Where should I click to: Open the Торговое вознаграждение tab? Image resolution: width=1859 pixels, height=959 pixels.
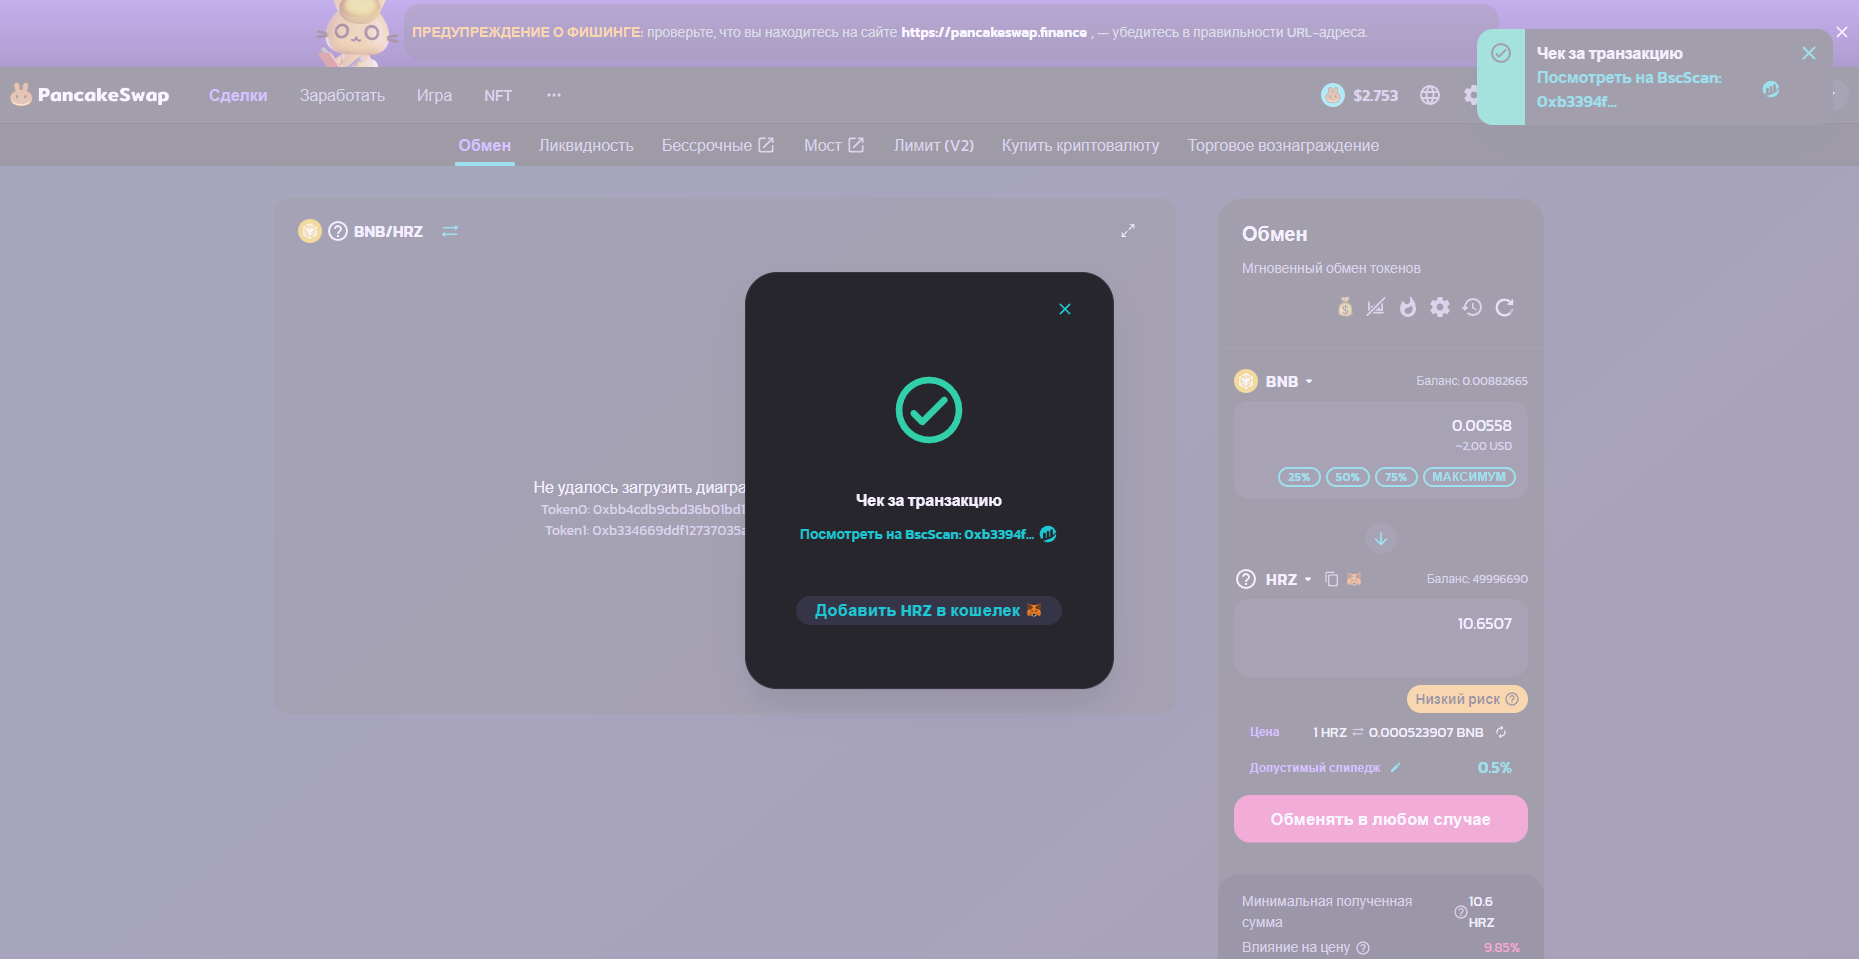[x=1283, y=145]
